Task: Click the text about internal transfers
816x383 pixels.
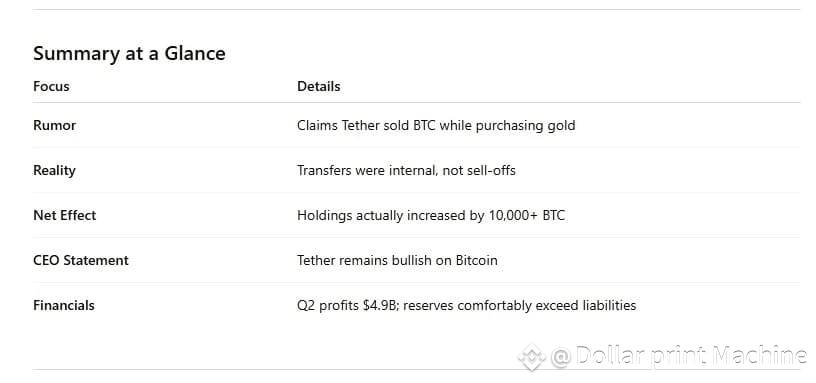Action: tap(406, 170)
